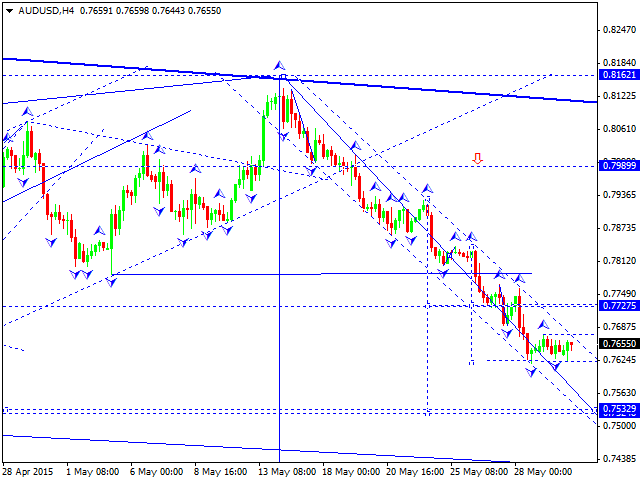
Task: Click the 0.82470 price scale label
Action: [x=619, y=29]
